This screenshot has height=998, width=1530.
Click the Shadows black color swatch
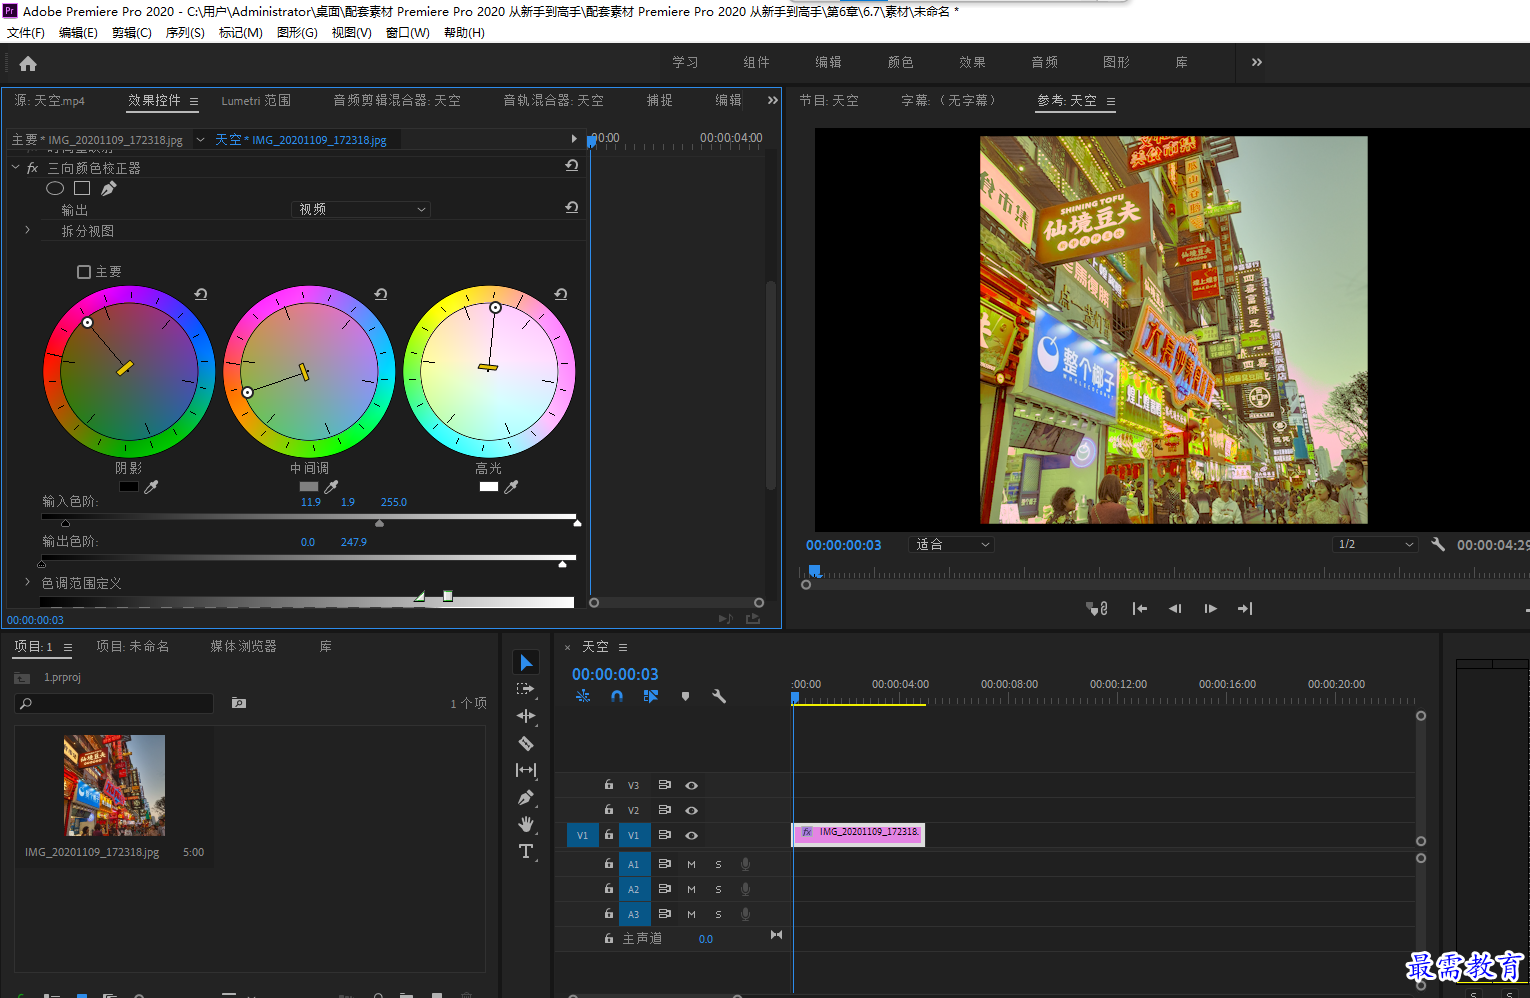(x=129, y=487)
